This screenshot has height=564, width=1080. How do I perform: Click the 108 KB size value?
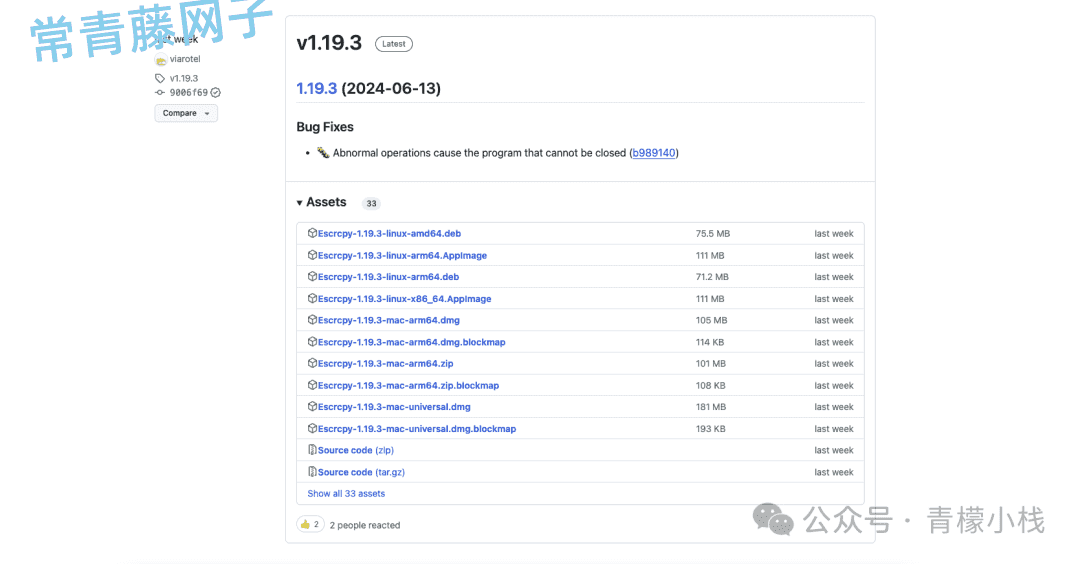pyautogui.click(x=710, y=386)
